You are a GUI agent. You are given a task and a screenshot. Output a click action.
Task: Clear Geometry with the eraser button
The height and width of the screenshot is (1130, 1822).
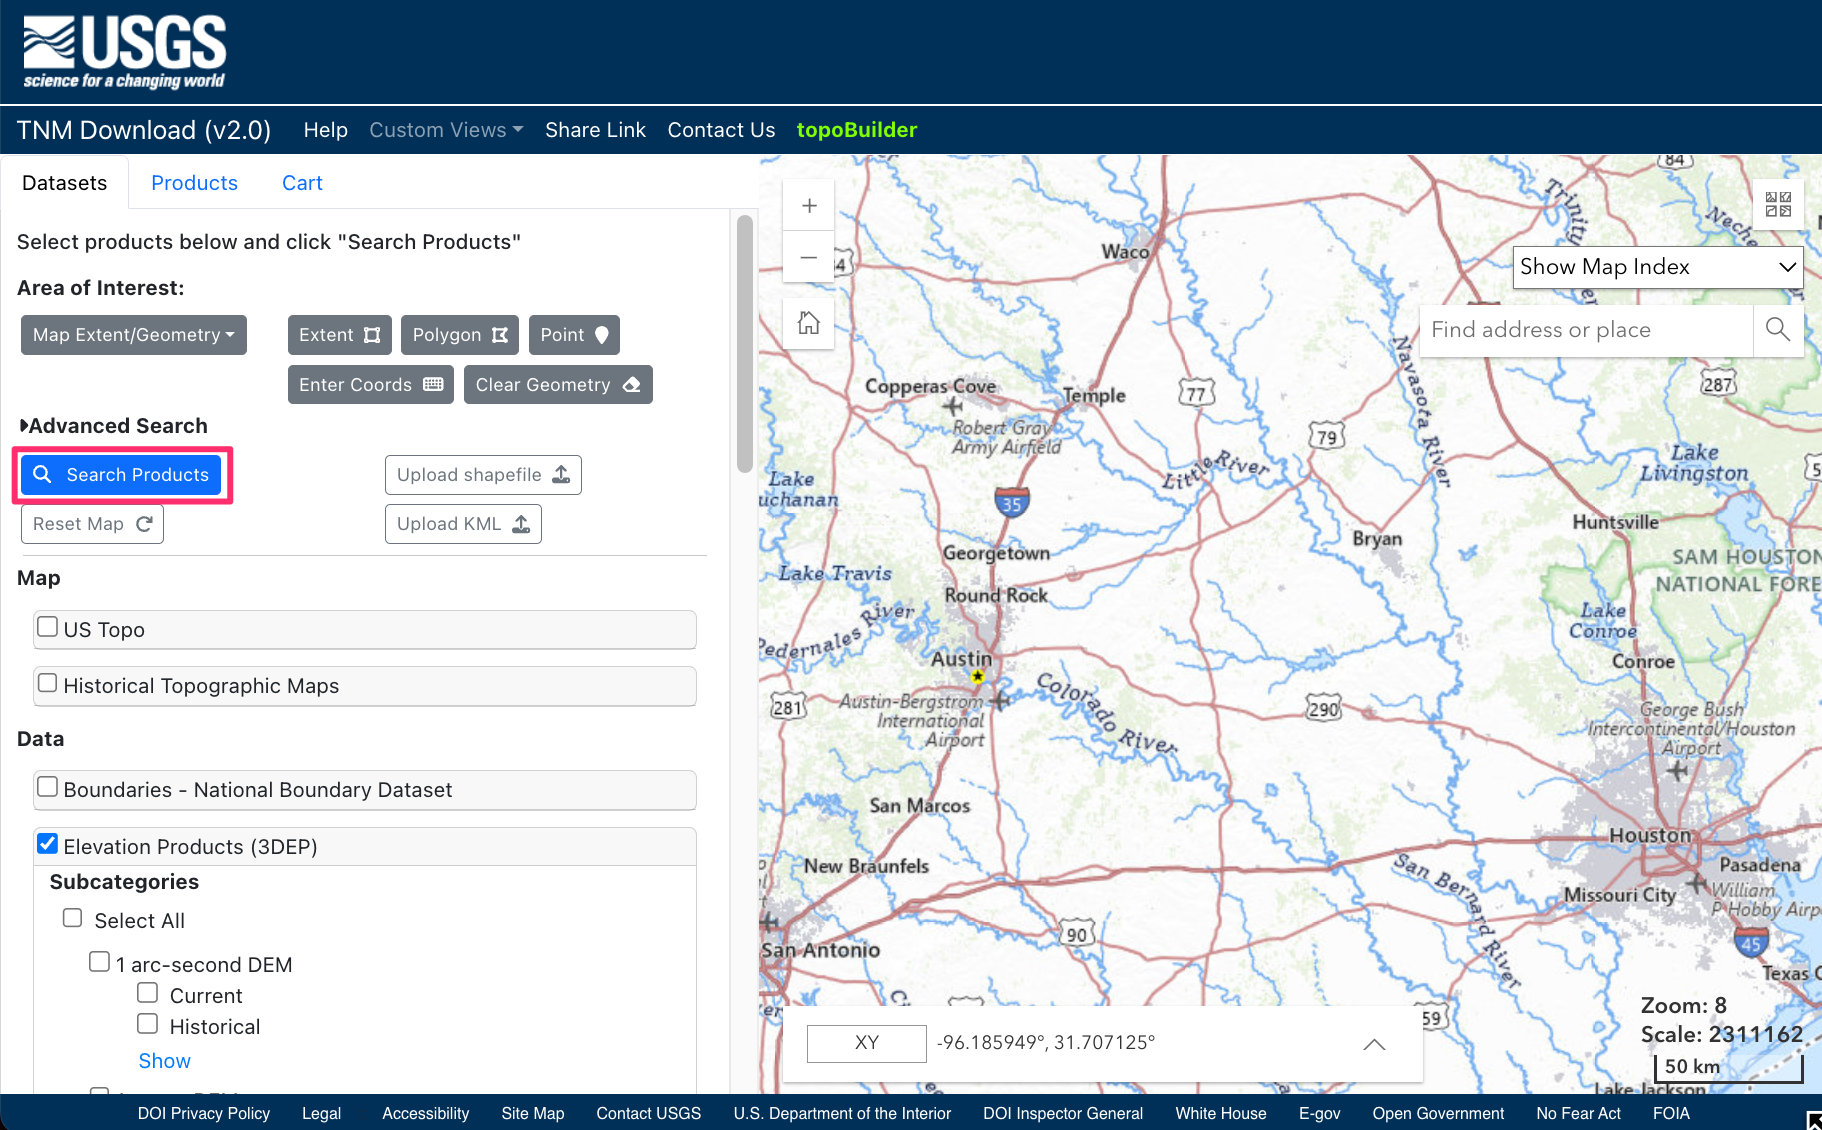[x=557, y=385]
